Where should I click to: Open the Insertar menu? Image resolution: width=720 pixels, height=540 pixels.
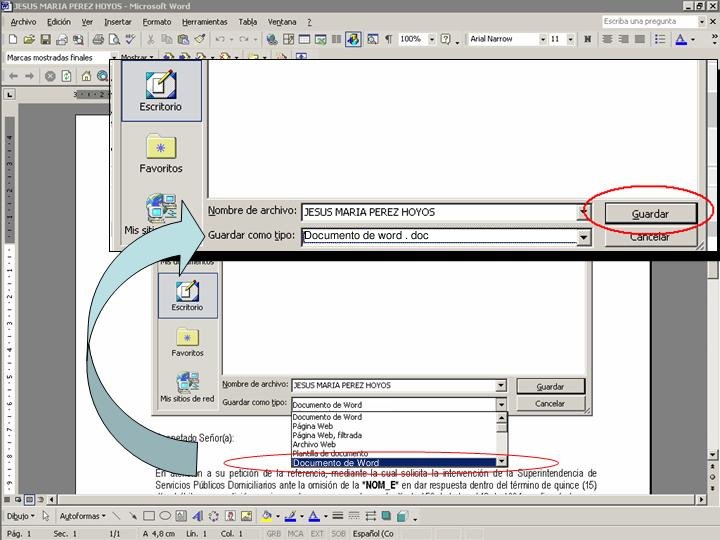tap(118, 22)
